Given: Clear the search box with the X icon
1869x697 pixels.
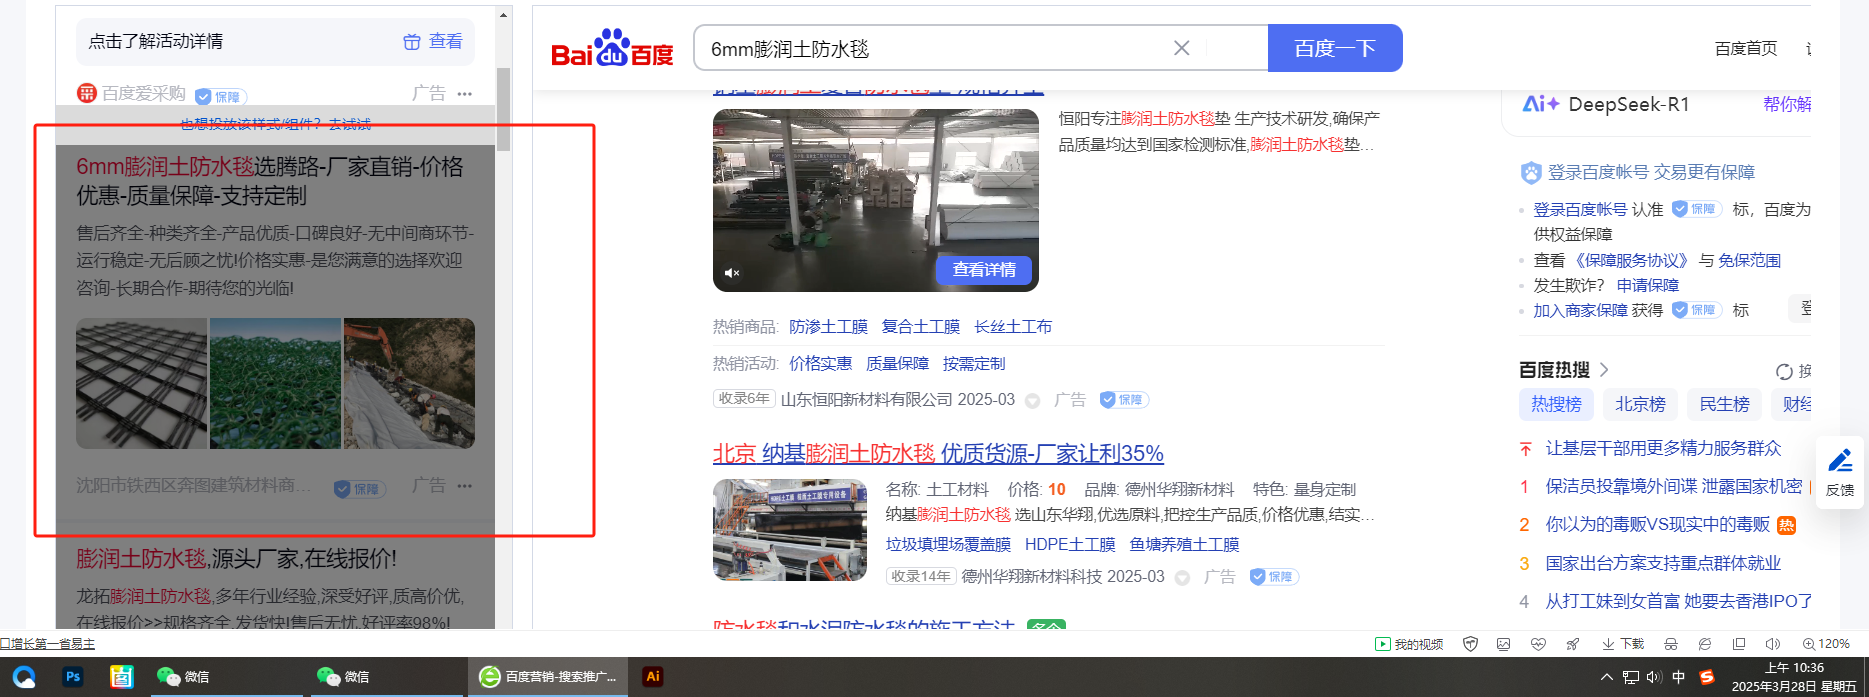Looking at the screenshot, I should (x=1181, y=48).
